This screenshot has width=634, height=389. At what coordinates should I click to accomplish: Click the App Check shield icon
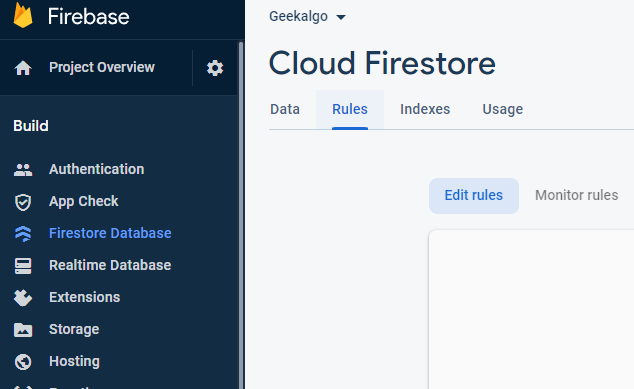click(x=23, y=202)
